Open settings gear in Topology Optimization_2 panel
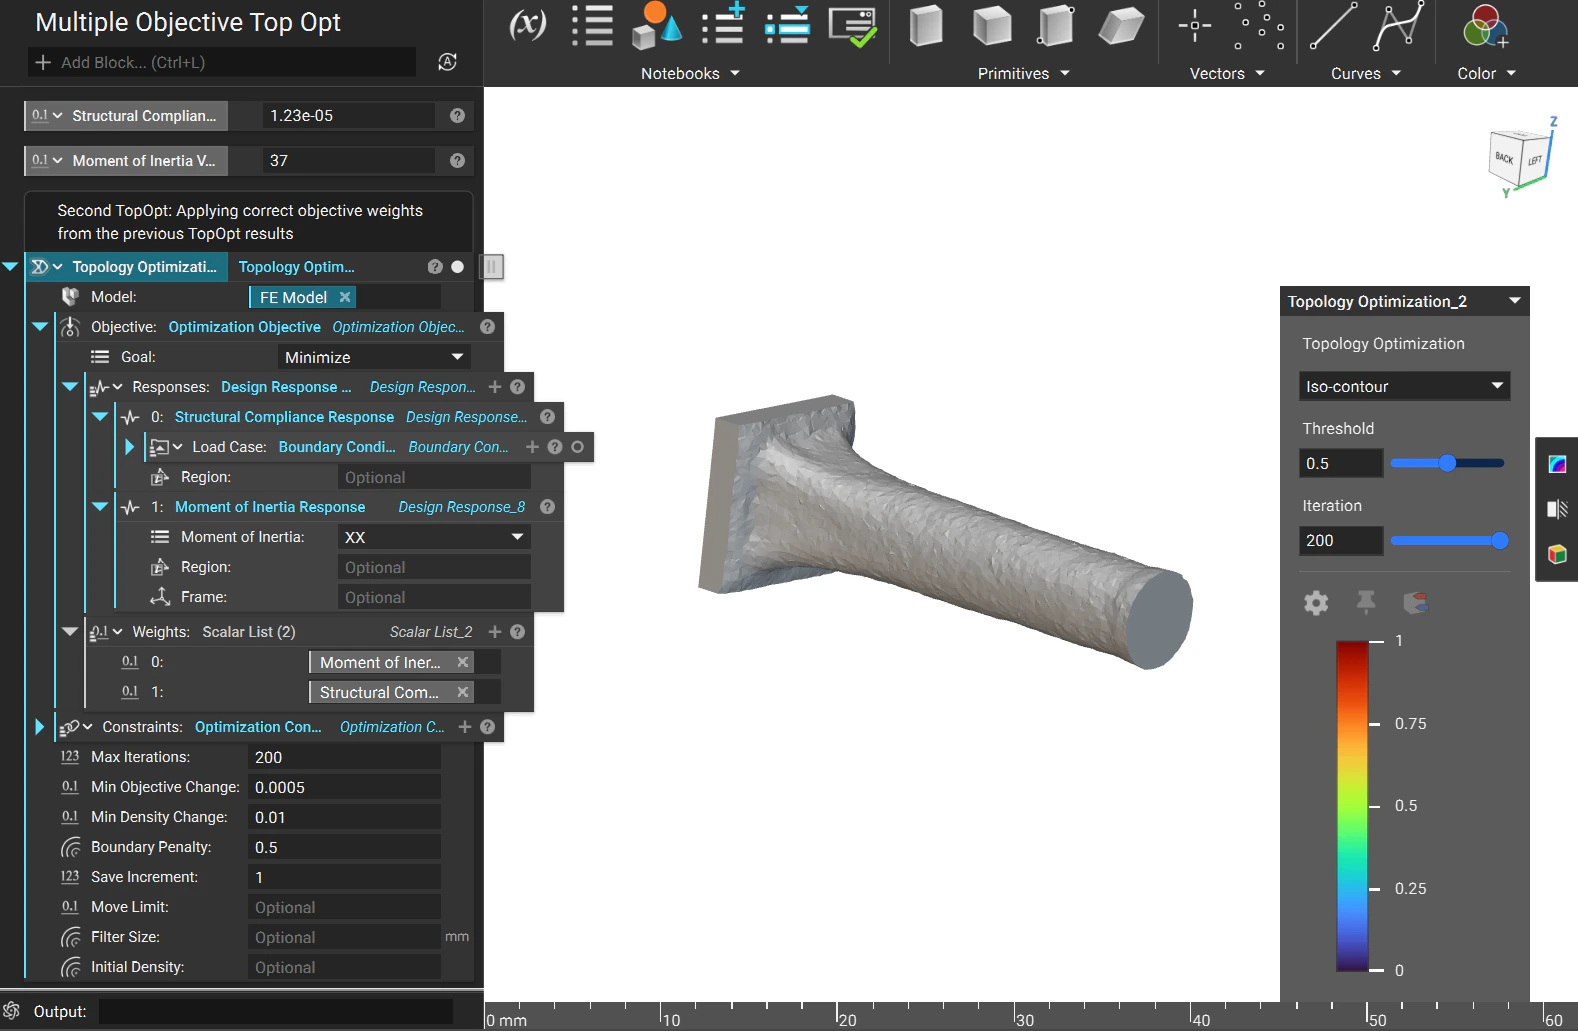Screen dimensions: 1578x1031 tap(1316, 602)
